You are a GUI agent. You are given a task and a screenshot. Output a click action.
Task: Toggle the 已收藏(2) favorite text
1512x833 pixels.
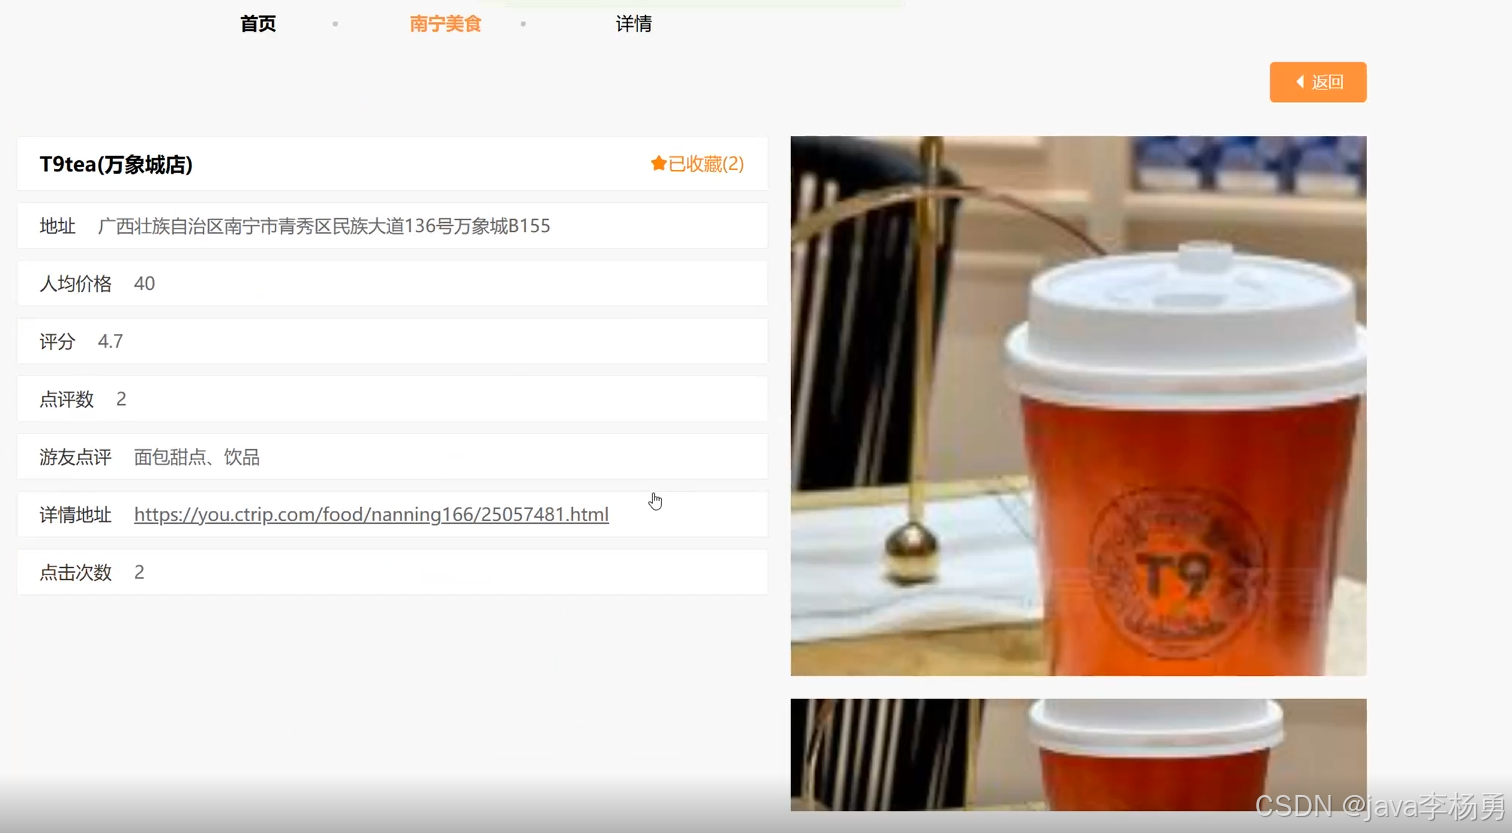pyautogui.click(x=706, y=164)
